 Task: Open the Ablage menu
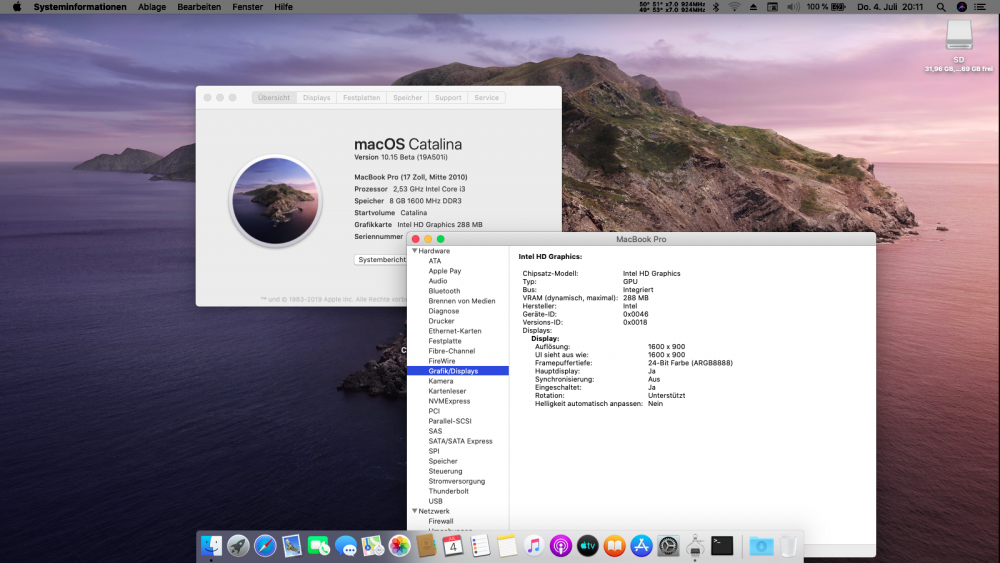tap(152, 7)
